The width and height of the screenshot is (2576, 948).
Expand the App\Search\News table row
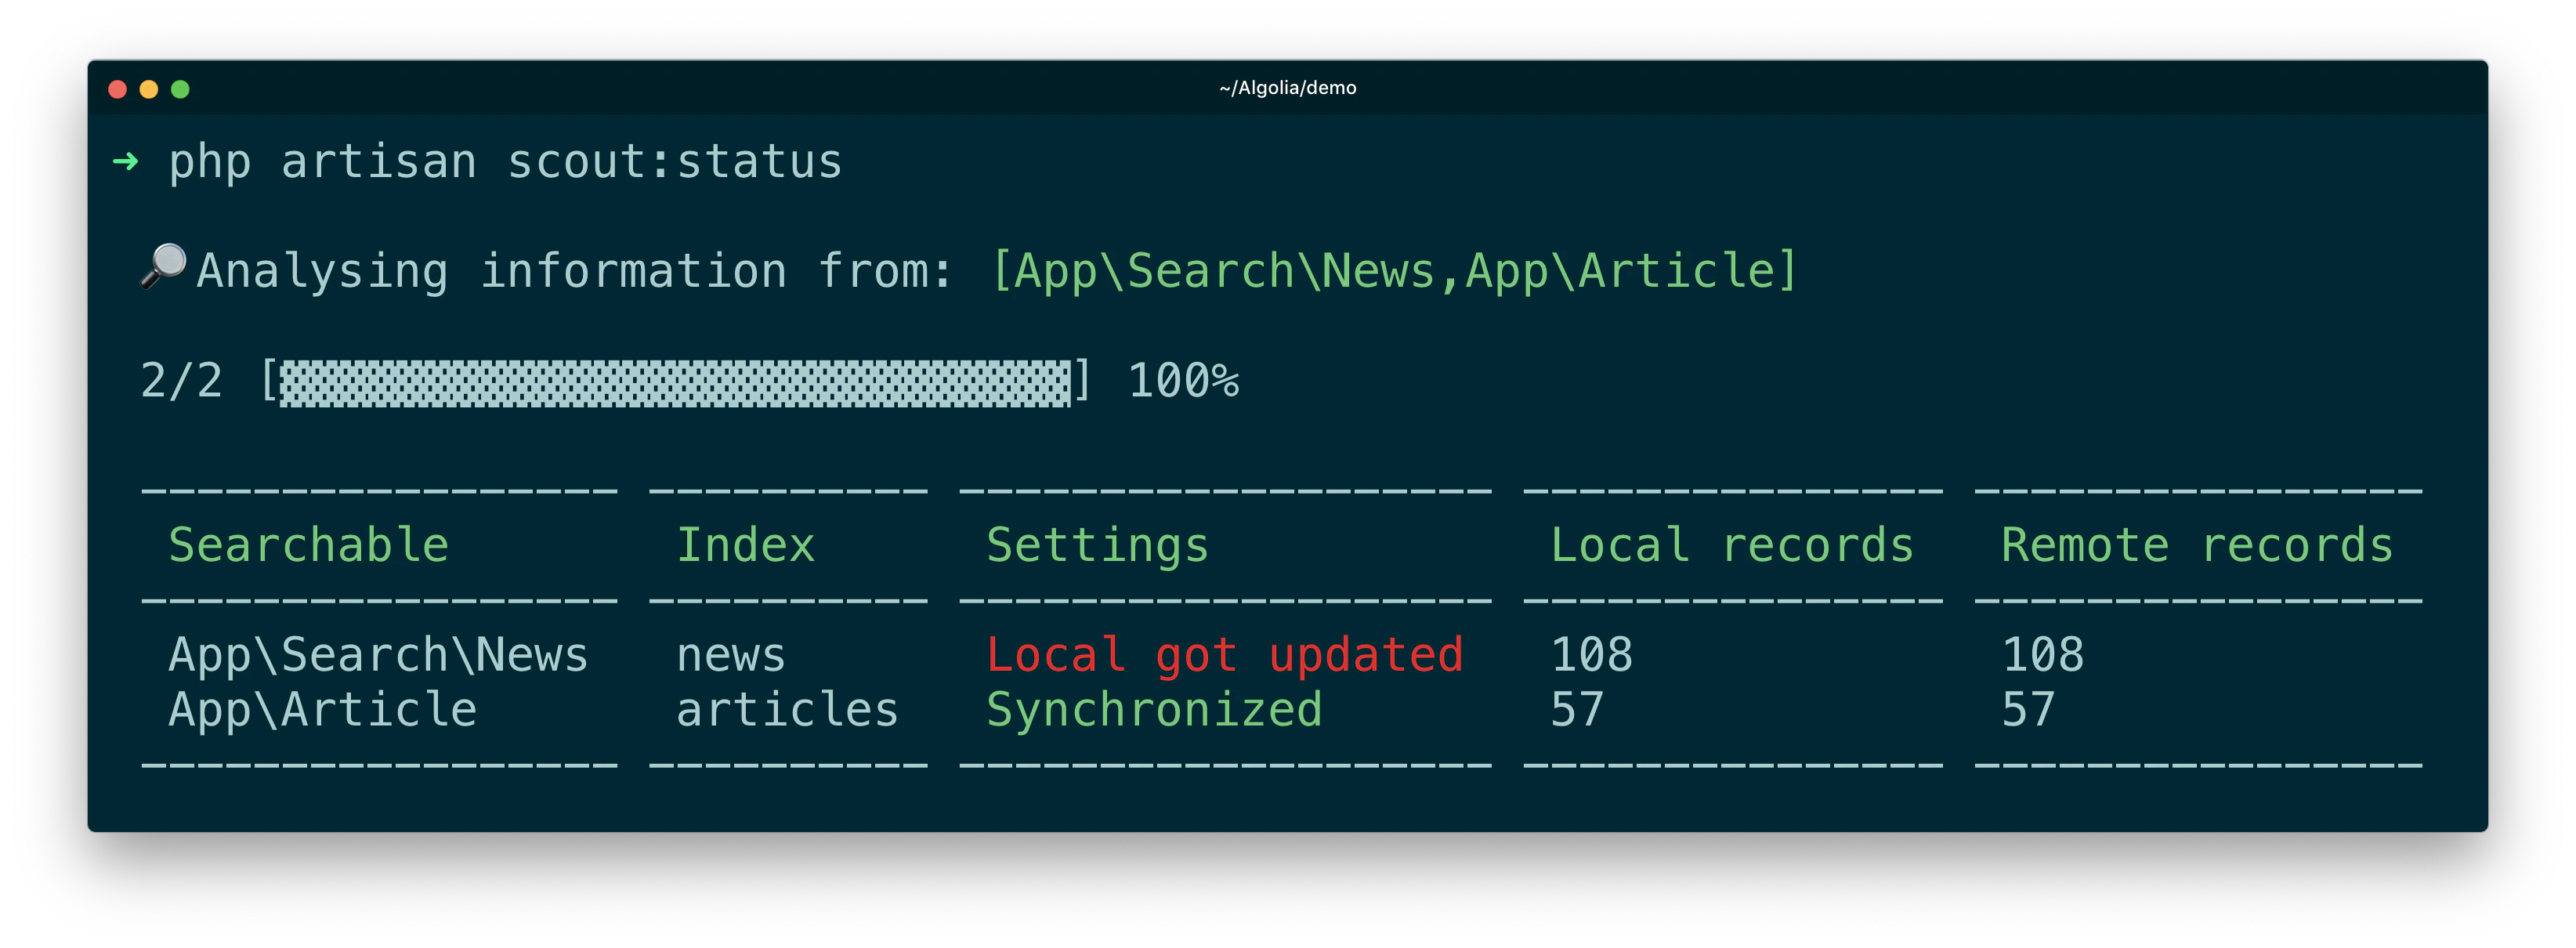coord(378,655)
